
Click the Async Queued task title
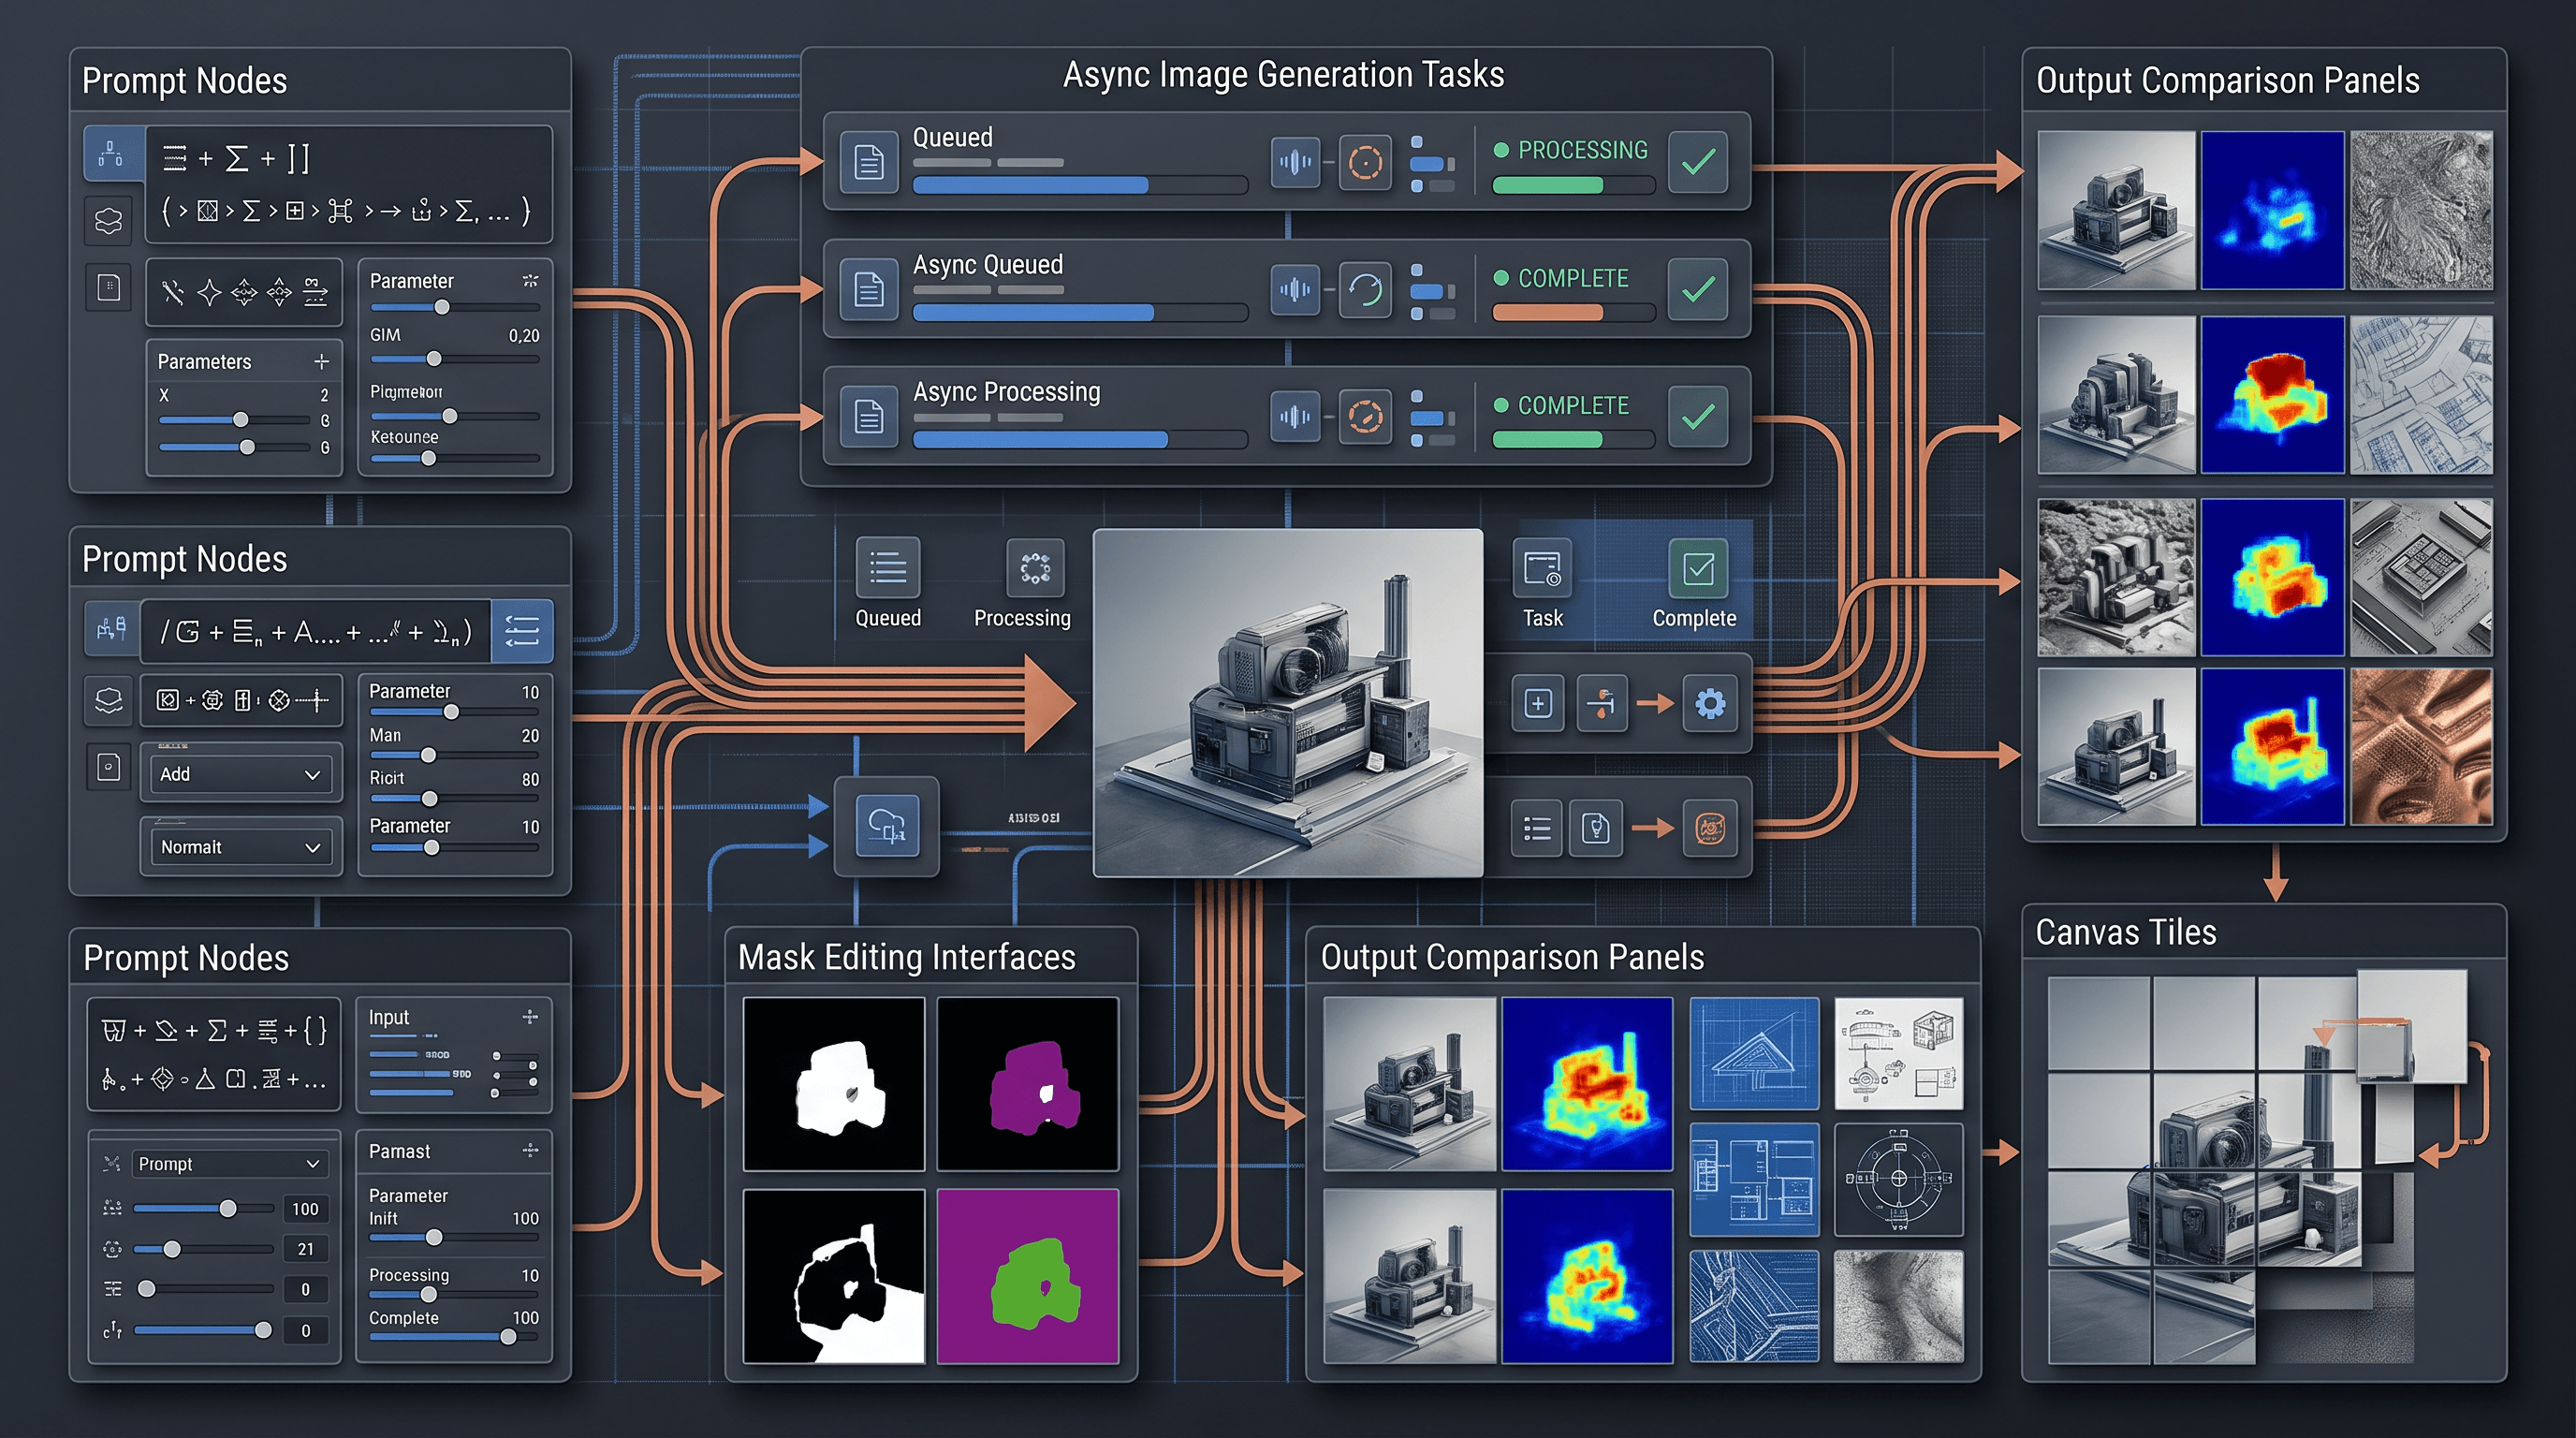988,264
